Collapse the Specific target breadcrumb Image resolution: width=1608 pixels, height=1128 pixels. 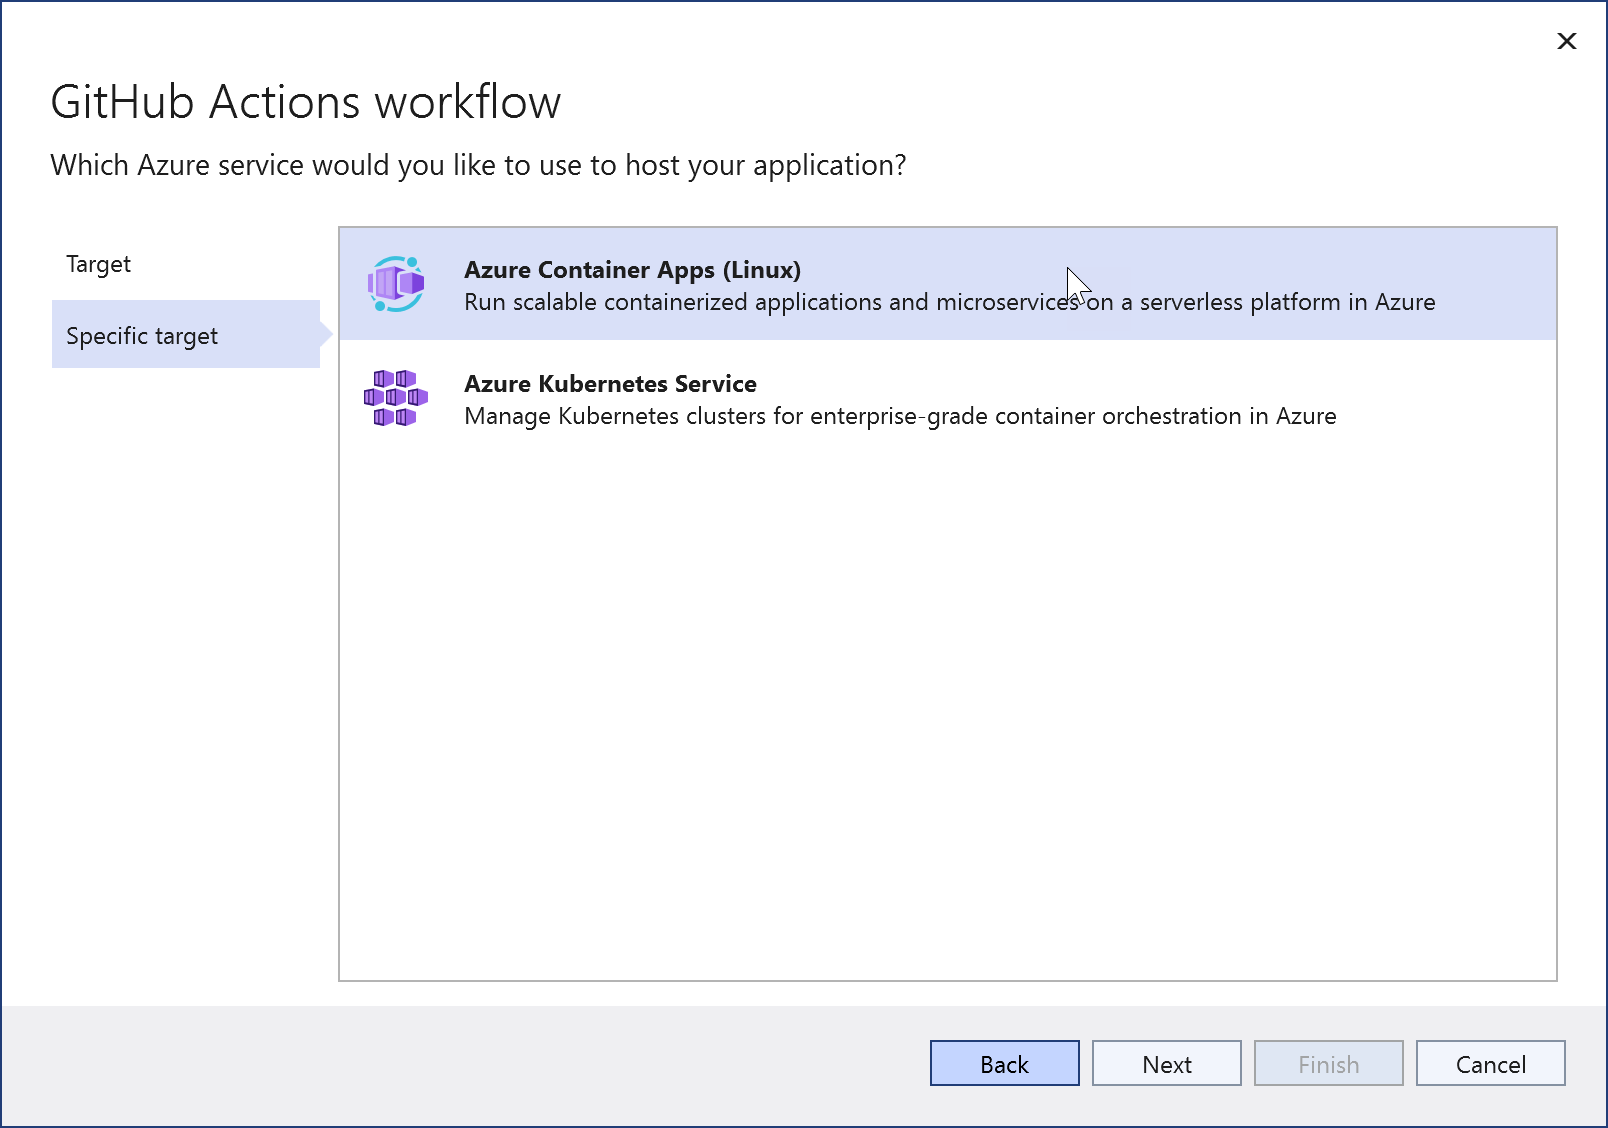pos(327,335)
